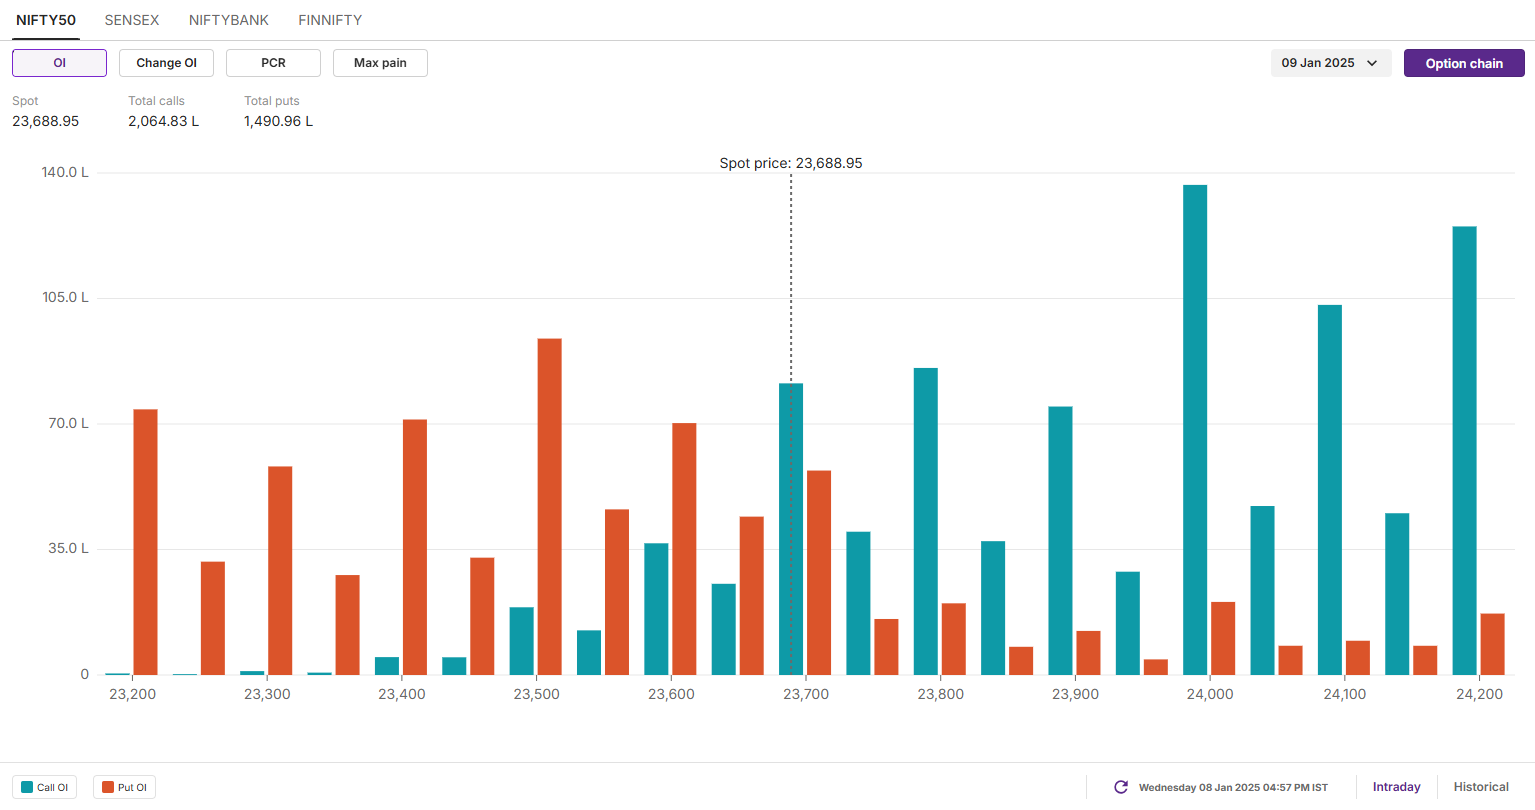Click the Total calls value 2,064.83 L
Image resolution: width=1535 pixels, height=810 pixels.
point(163,121)
